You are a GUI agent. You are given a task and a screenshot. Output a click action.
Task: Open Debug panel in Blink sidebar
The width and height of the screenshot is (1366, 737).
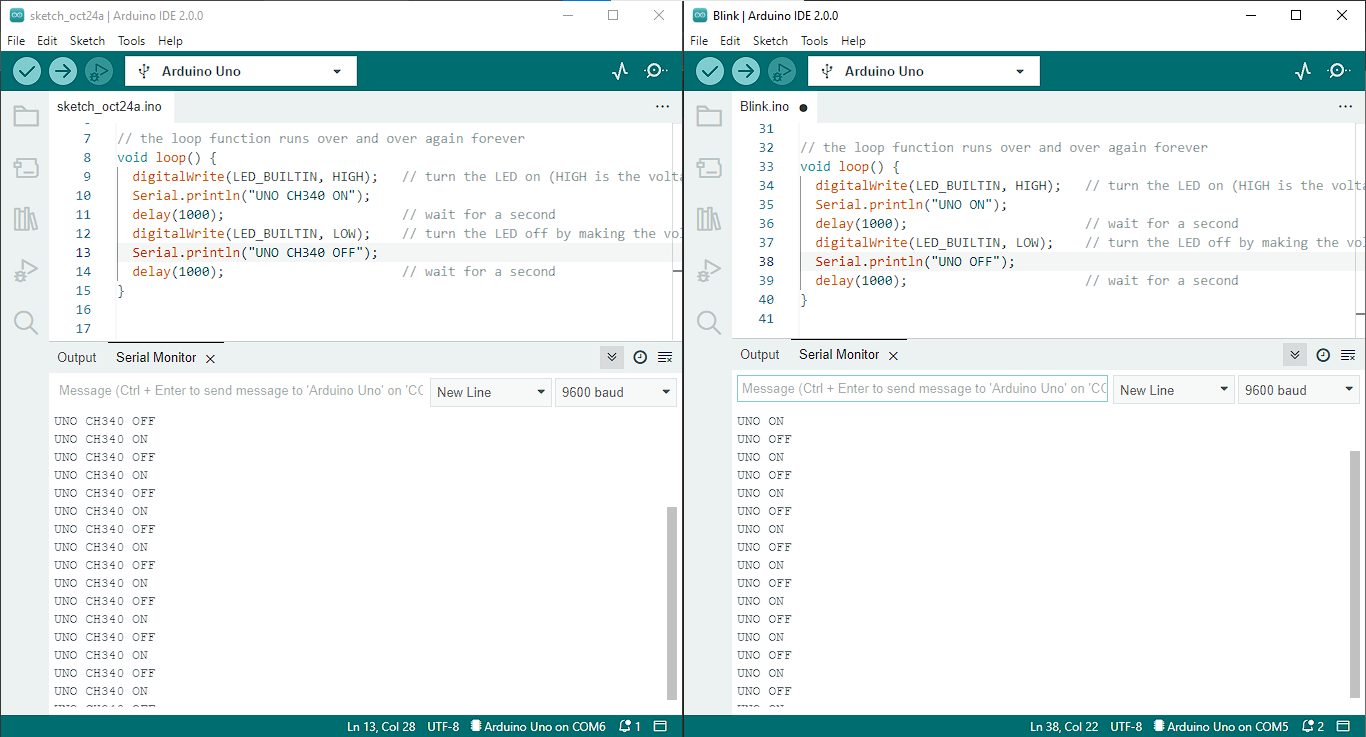click(x=709, y=271)
